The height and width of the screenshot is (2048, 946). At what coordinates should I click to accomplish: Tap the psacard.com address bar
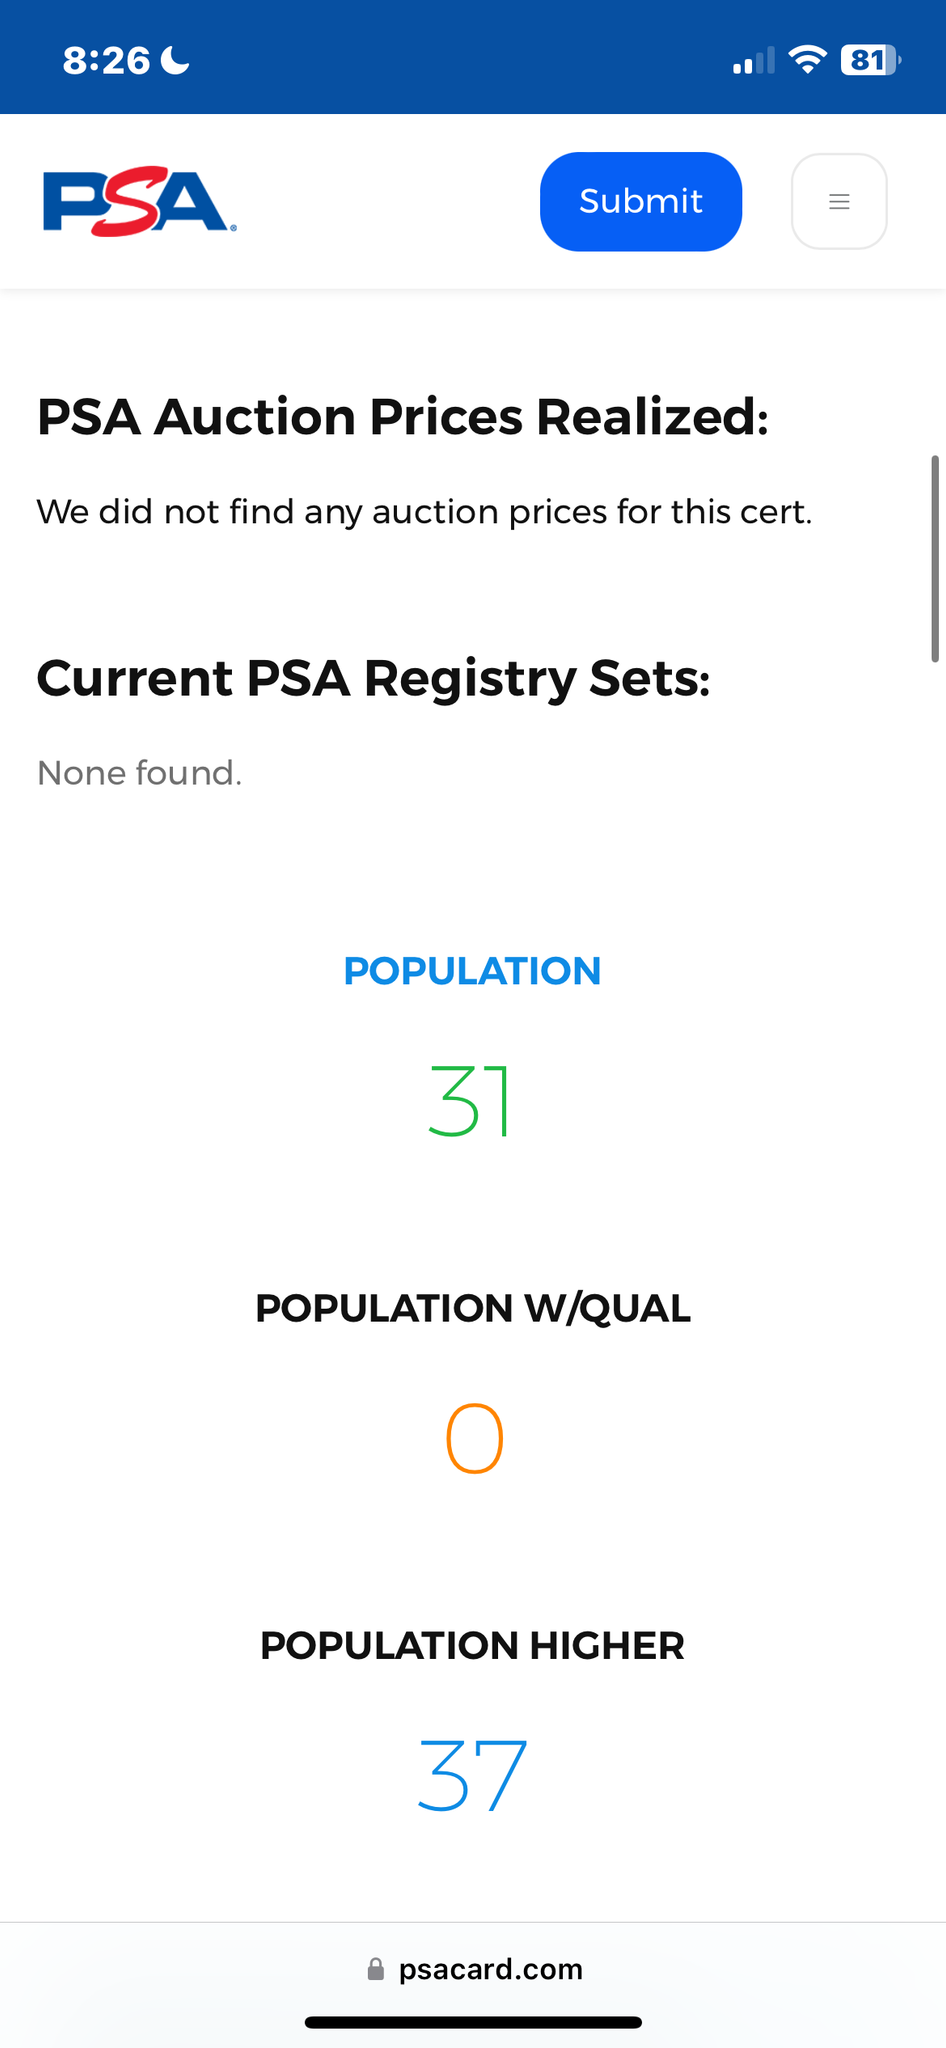(x=473, y=1969)
